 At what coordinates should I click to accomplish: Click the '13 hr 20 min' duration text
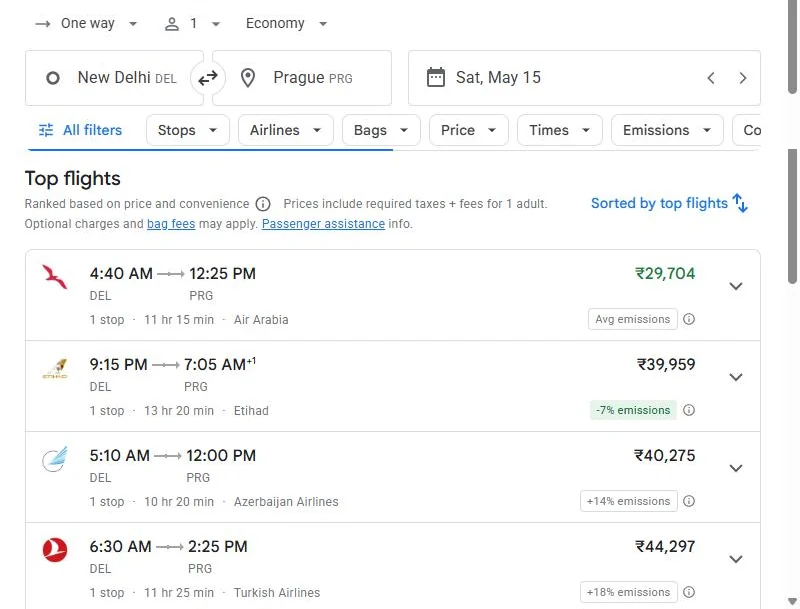(179, 411)
